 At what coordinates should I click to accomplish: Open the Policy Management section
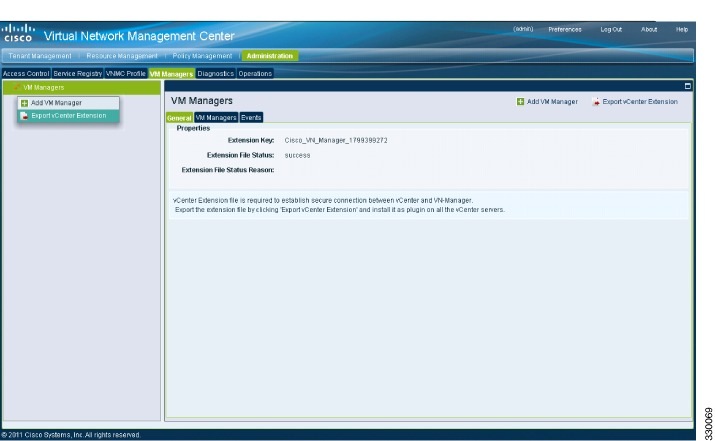[x=202, y=56]
